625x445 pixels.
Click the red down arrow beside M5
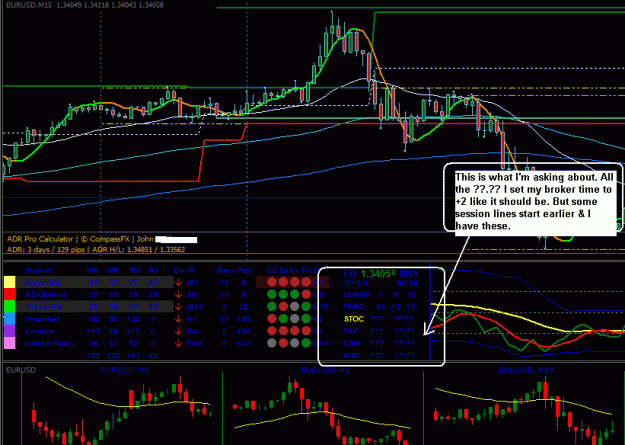(178, 295)
